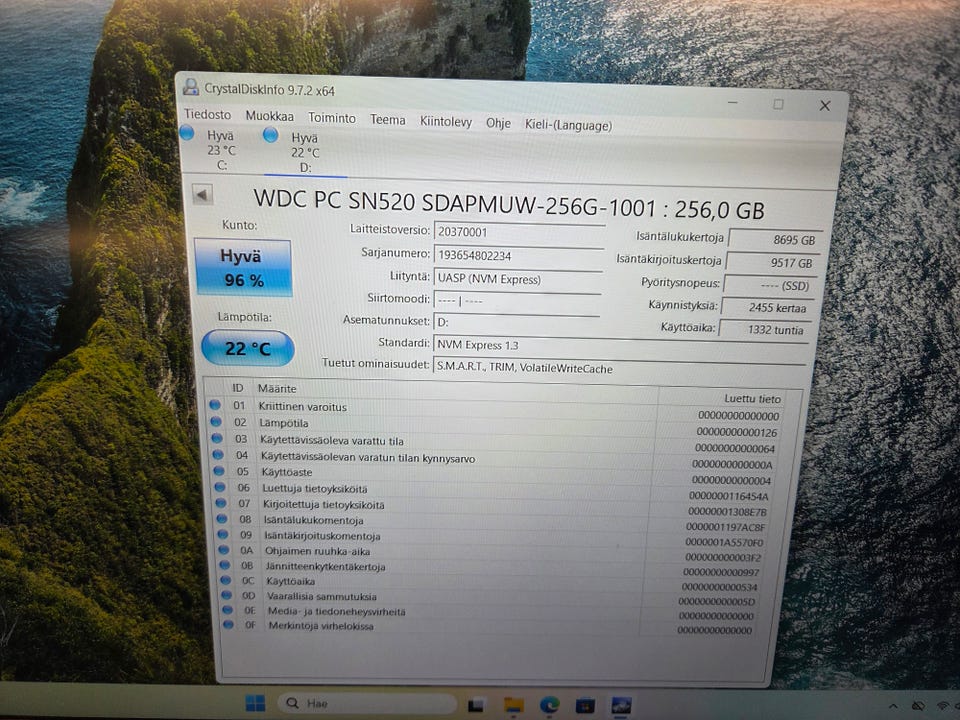The height and width of the screenshot is (720, 960).
Task: Click the Isäntälukukertoja value 8695 GB
Action: (774, 239)
